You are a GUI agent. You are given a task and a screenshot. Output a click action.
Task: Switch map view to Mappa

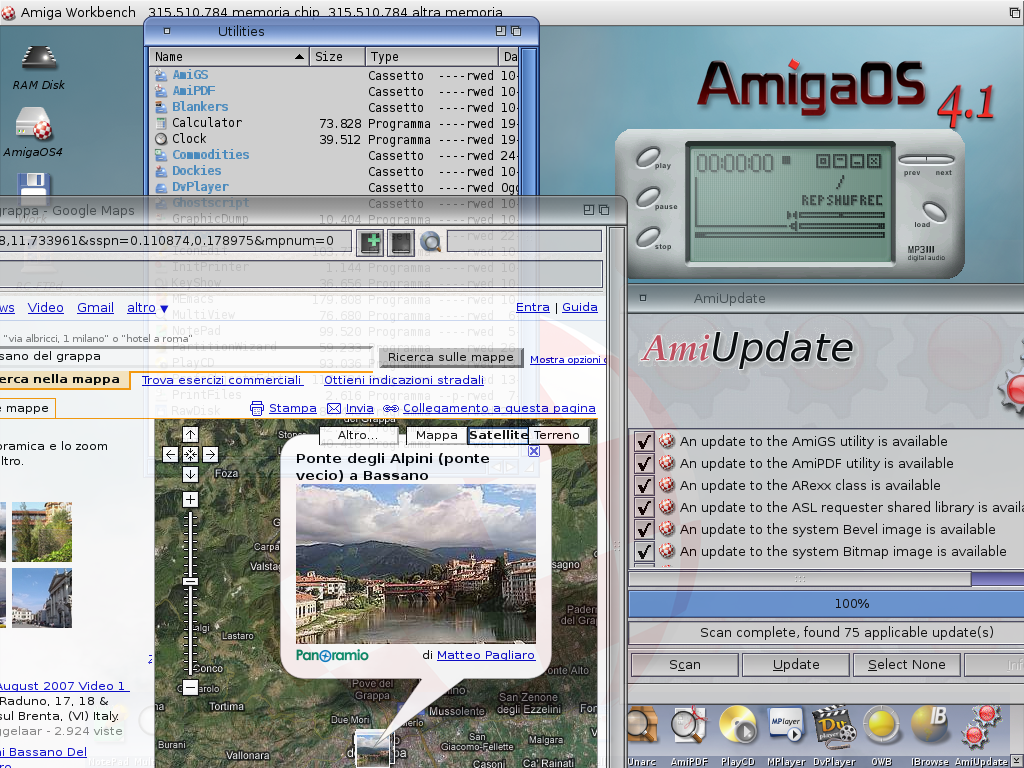pyautogui.click(x=437, y=435)
